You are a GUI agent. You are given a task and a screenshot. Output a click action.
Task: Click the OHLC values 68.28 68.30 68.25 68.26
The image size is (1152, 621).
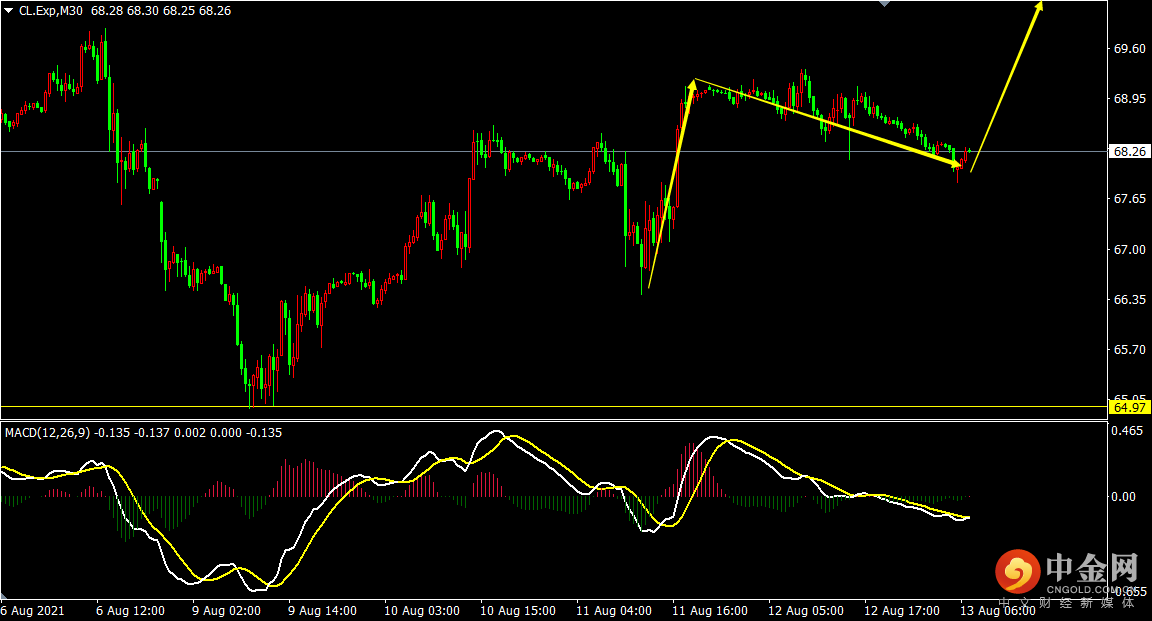(x=161, y=11)
